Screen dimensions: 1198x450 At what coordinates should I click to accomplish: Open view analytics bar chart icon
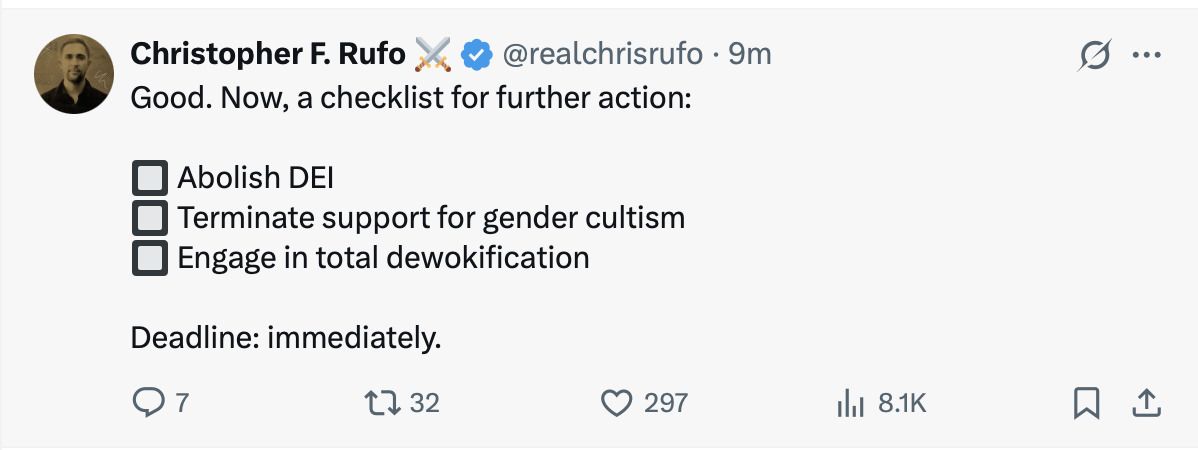point(849,403)
